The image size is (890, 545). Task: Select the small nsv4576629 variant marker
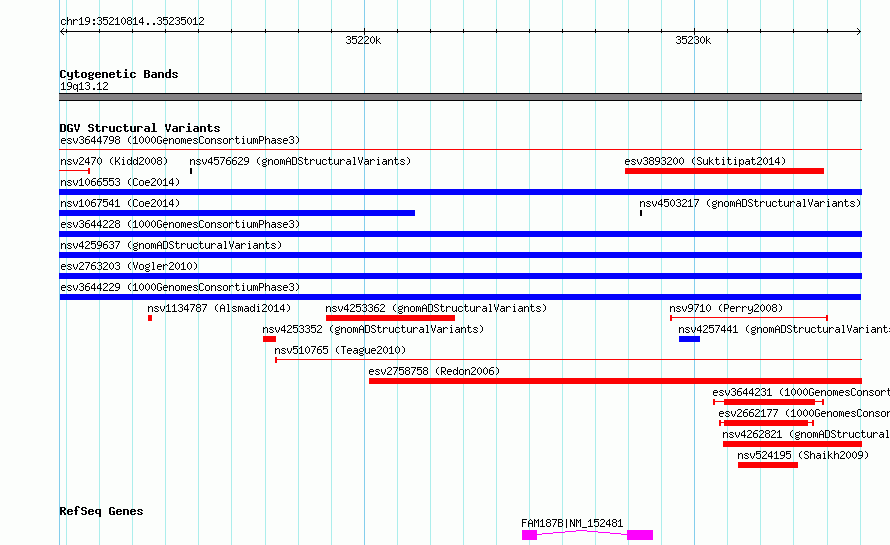point(191,171)
